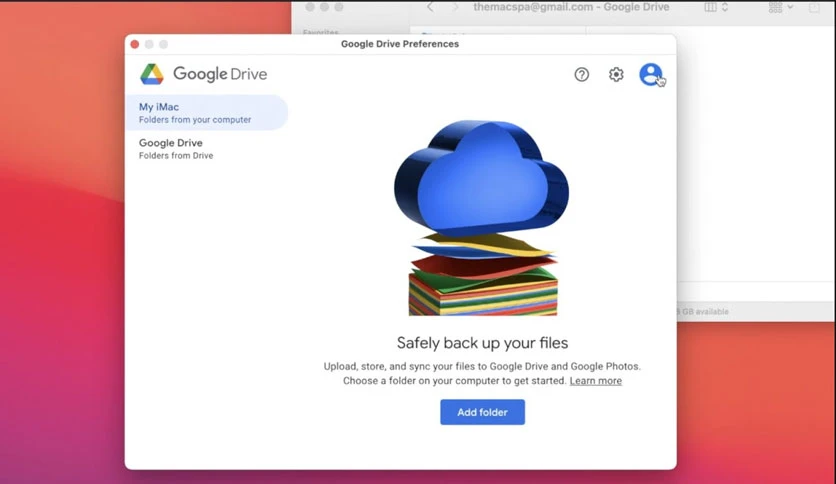Click the account profile avatar

(651, 74)
